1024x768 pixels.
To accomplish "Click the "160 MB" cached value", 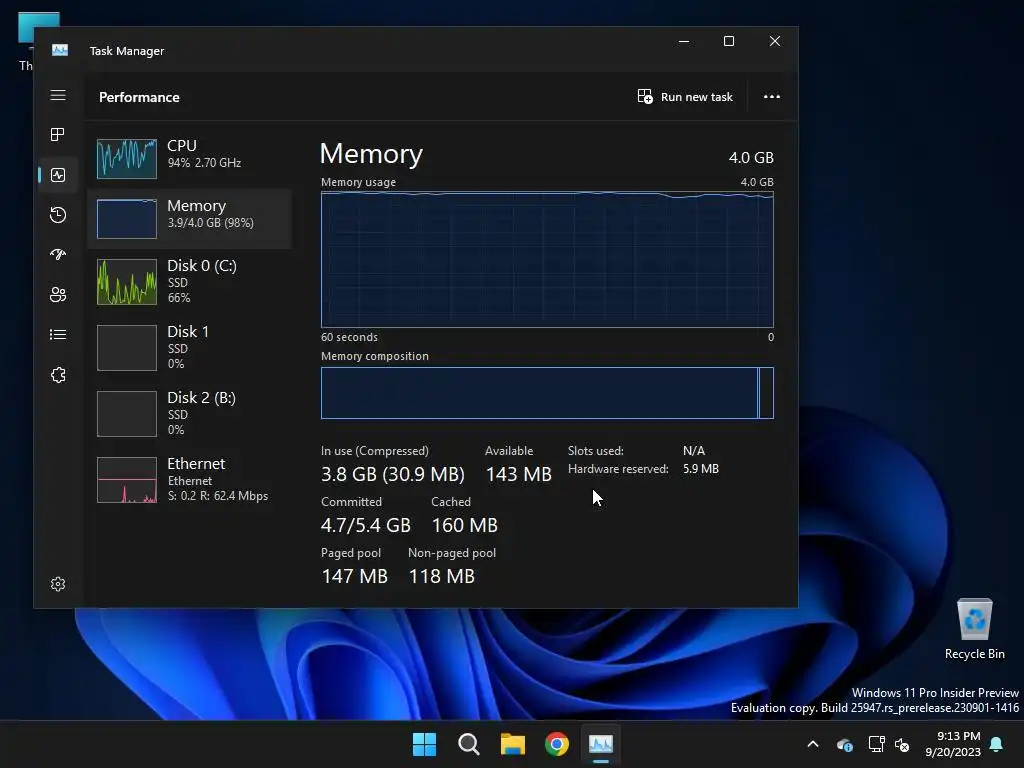I will click(x=464, y=525).
